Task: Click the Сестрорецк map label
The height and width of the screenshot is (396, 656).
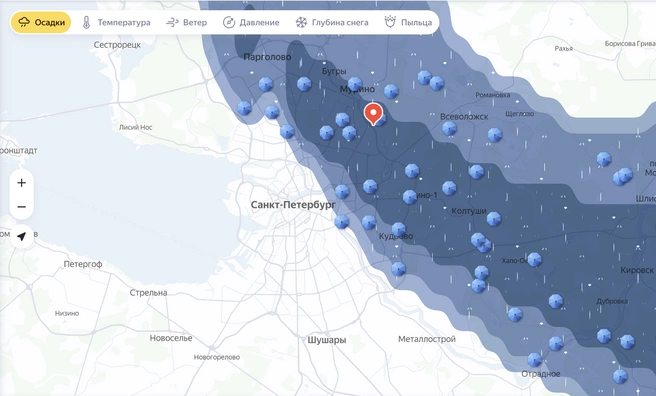Action: pos(117,45)
